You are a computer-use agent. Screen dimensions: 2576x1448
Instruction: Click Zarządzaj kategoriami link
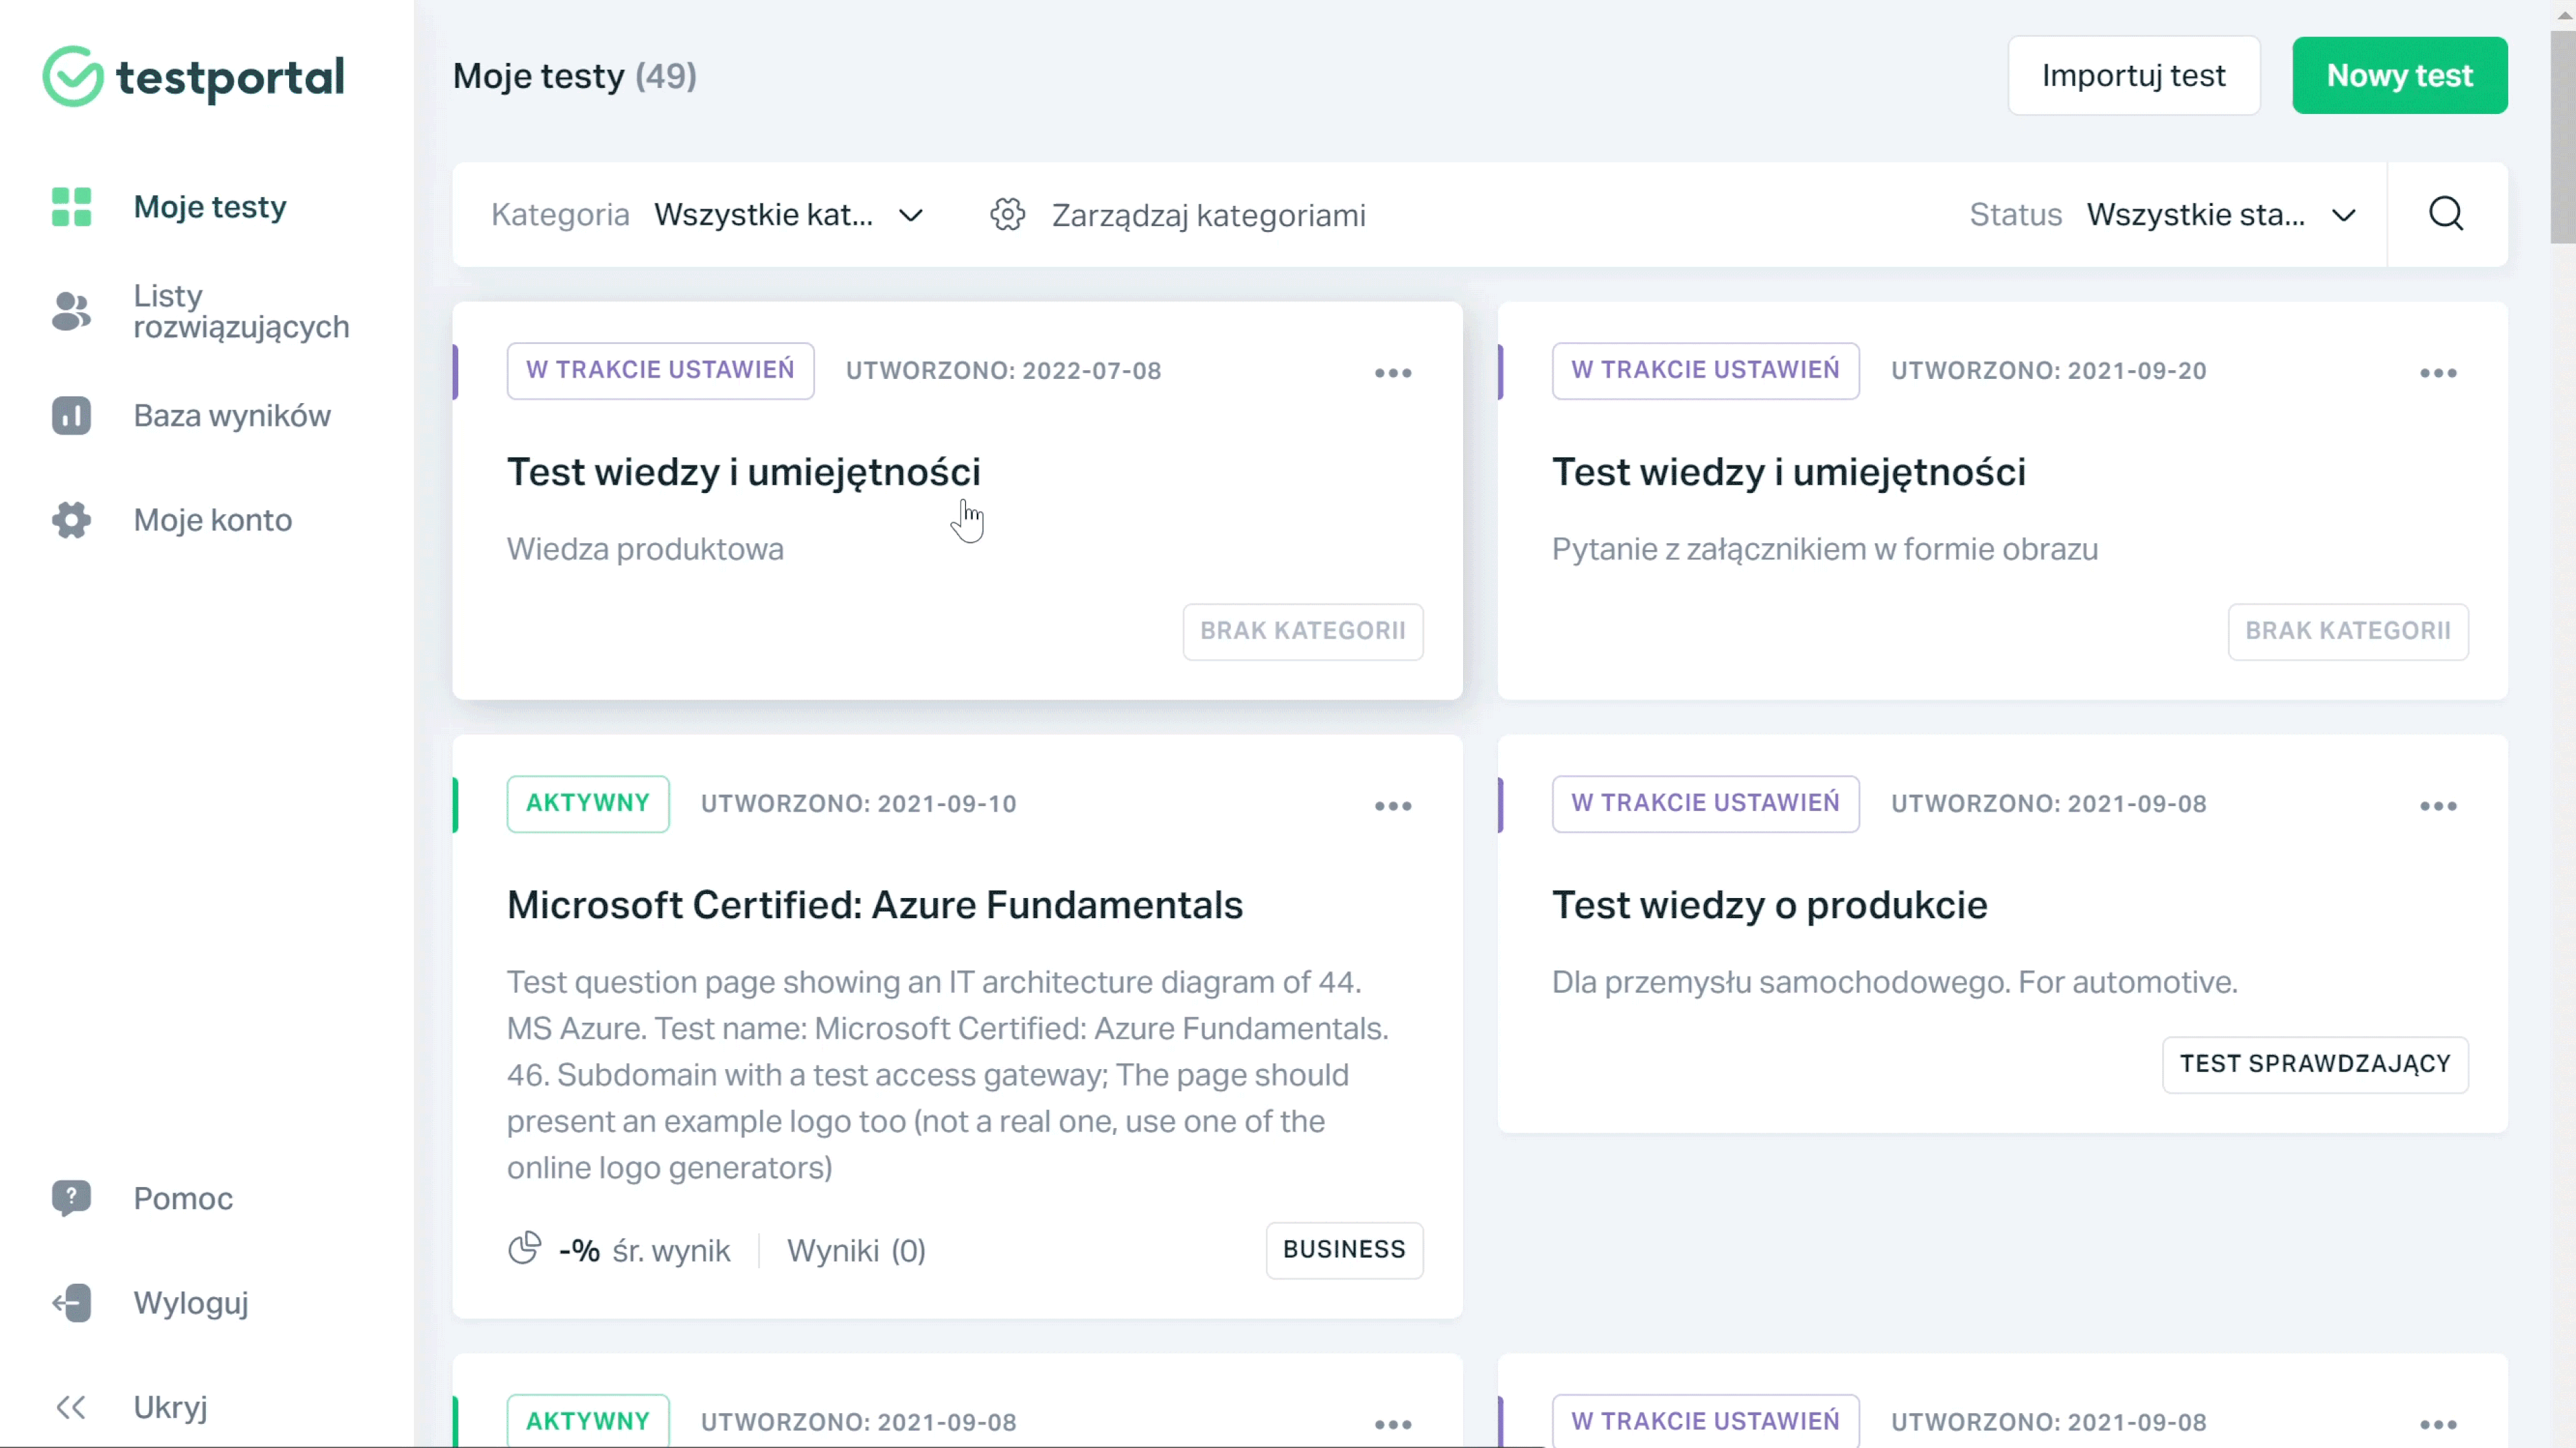[1208, 214]
